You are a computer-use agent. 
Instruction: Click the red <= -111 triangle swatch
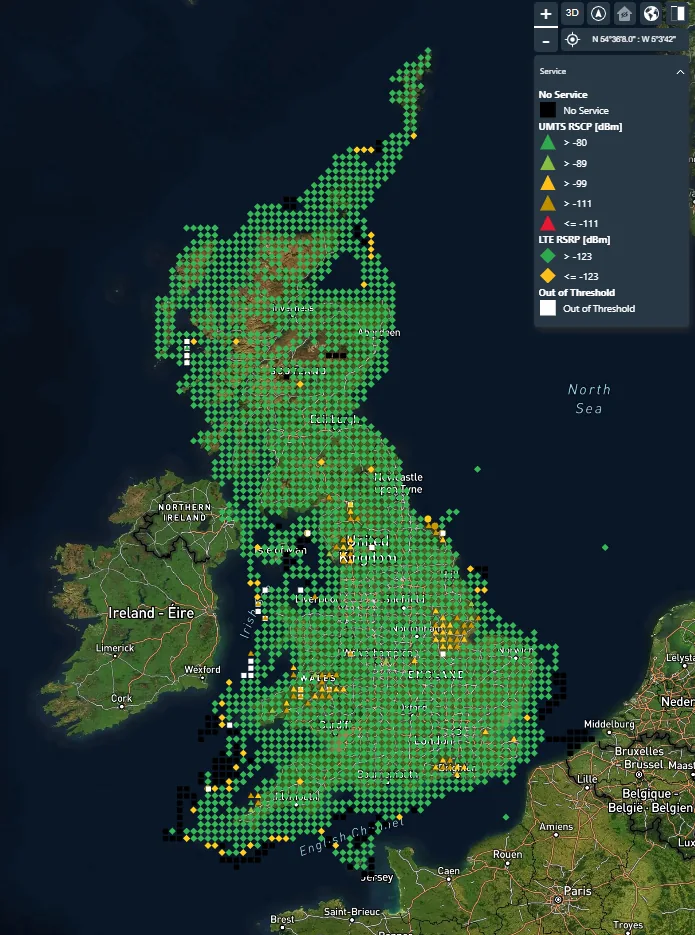[x=548, y=224]
